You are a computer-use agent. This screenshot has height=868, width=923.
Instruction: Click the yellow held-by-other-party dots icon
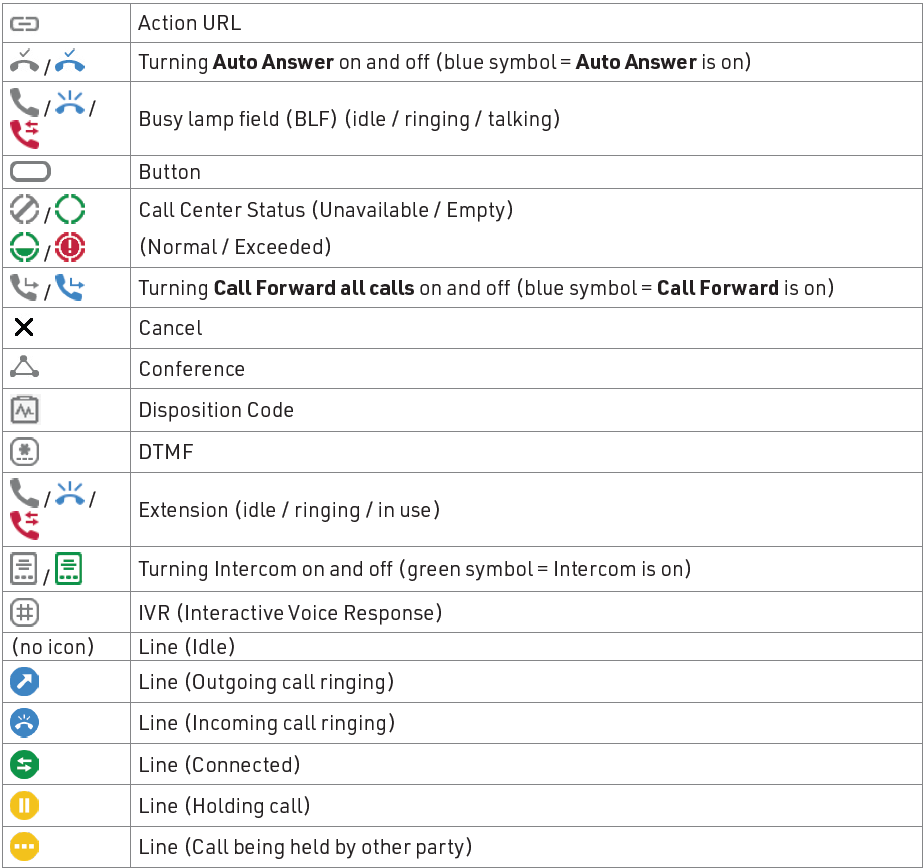click(x=24, y=847)
